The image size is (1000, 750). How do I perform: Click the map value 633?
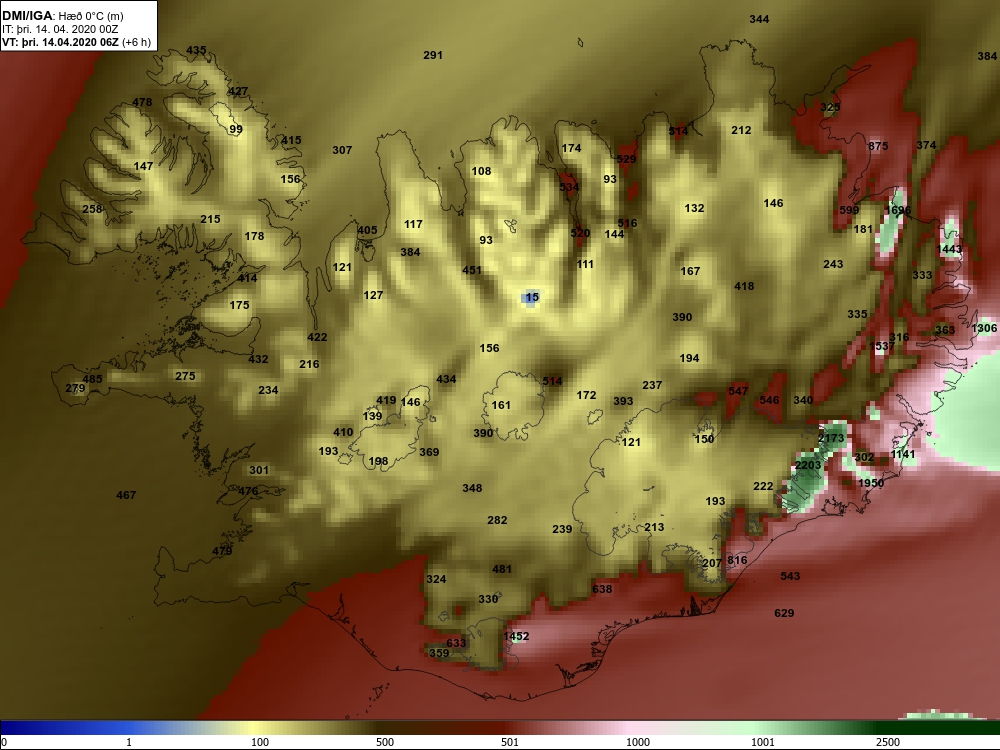click(456, 643)
